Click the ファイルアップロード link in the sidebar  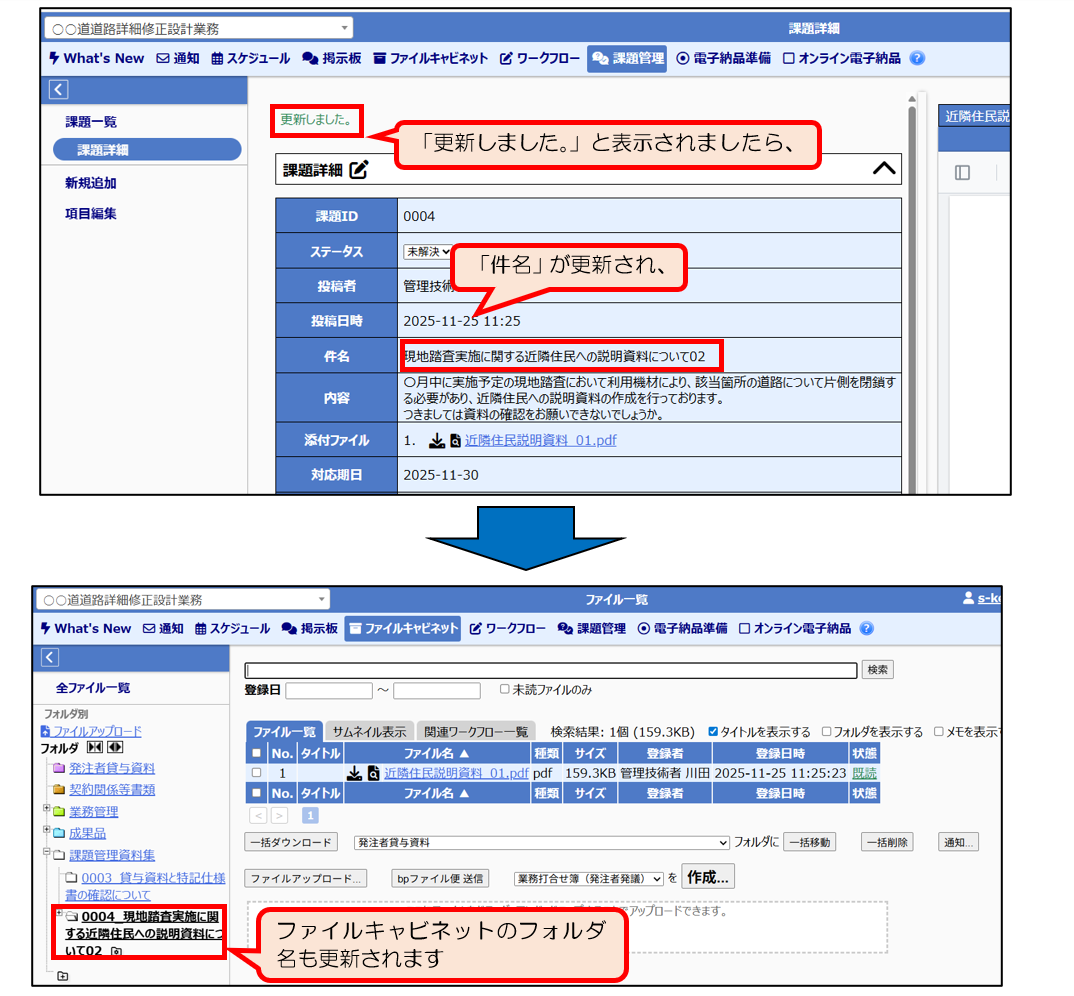coord(97,731)
